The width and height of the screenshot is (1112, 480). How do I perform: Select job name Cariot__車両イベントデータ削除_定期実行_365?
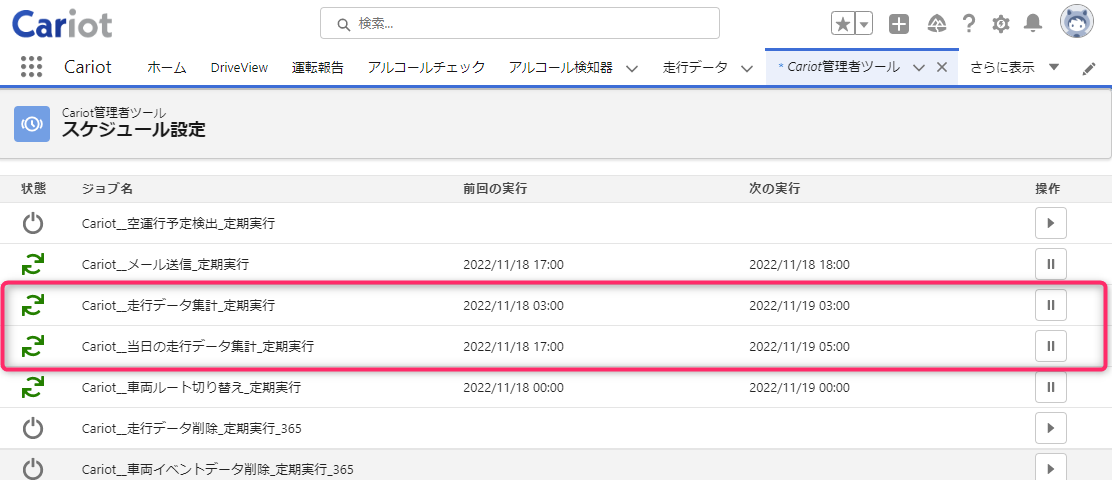pos(217,469)
